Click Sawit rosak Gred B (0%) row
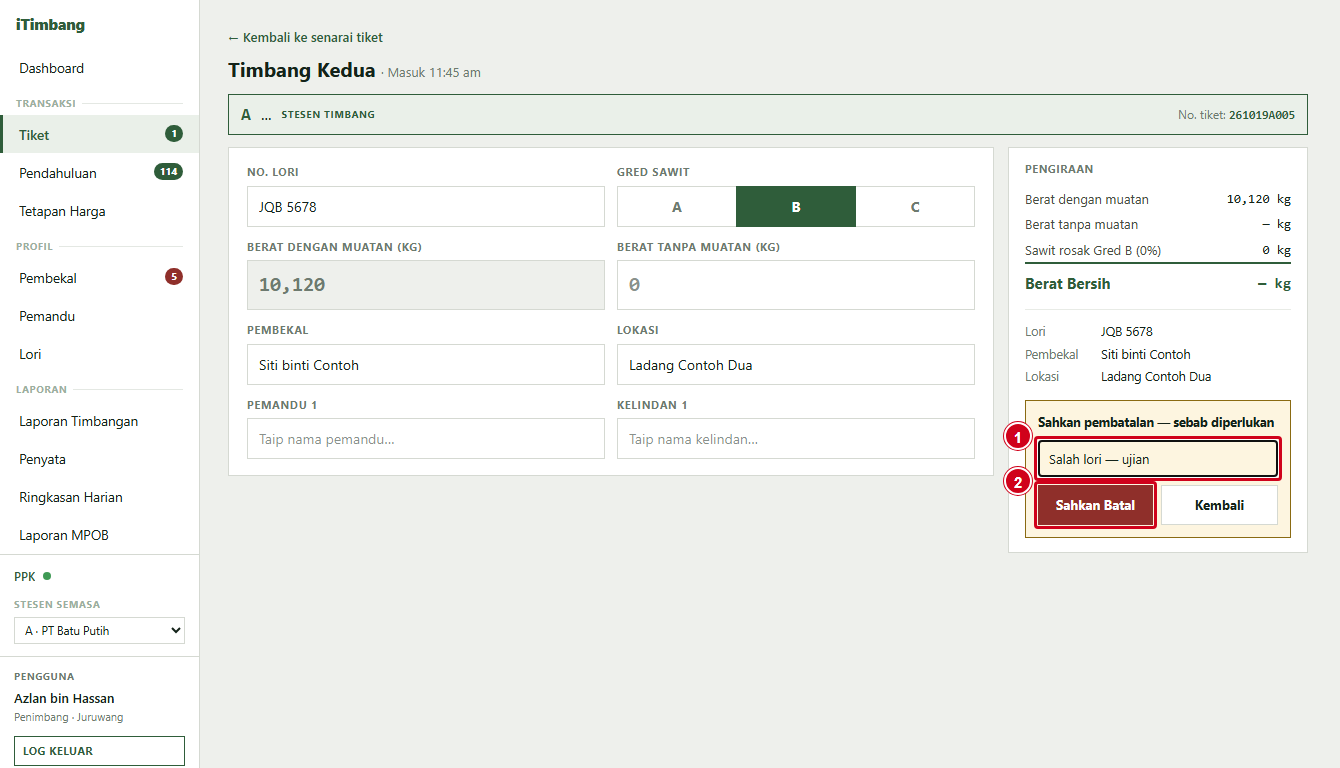The height and width of the screenshot is (768, 1340). [x=1158, y=250]
